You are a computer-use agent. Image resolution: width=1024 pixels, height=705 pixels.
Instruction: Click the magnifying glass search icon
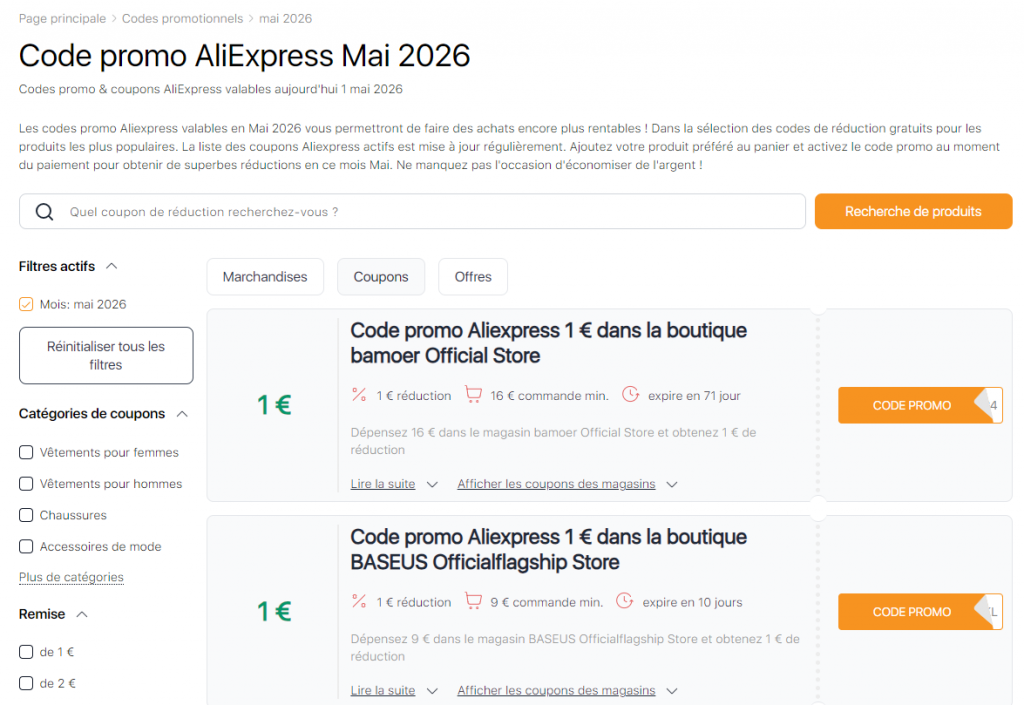coord(41,211)
